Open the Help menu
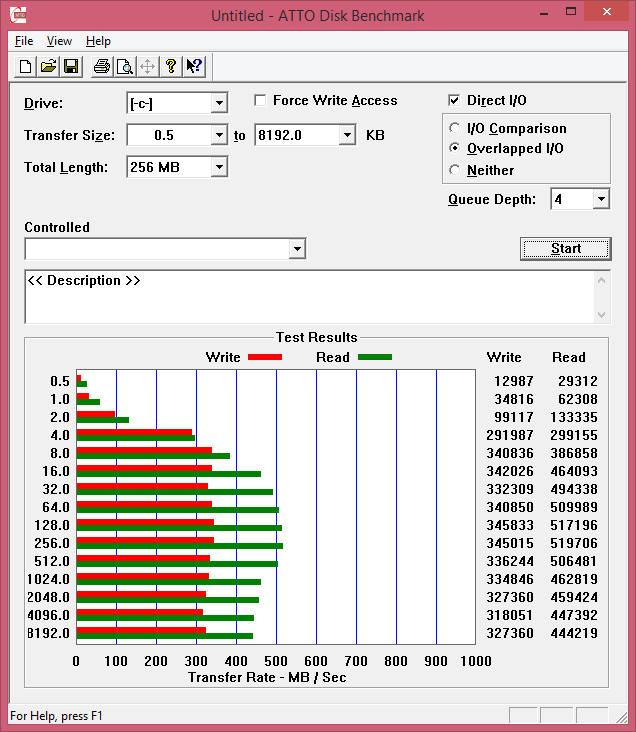 tap(98, 41)
